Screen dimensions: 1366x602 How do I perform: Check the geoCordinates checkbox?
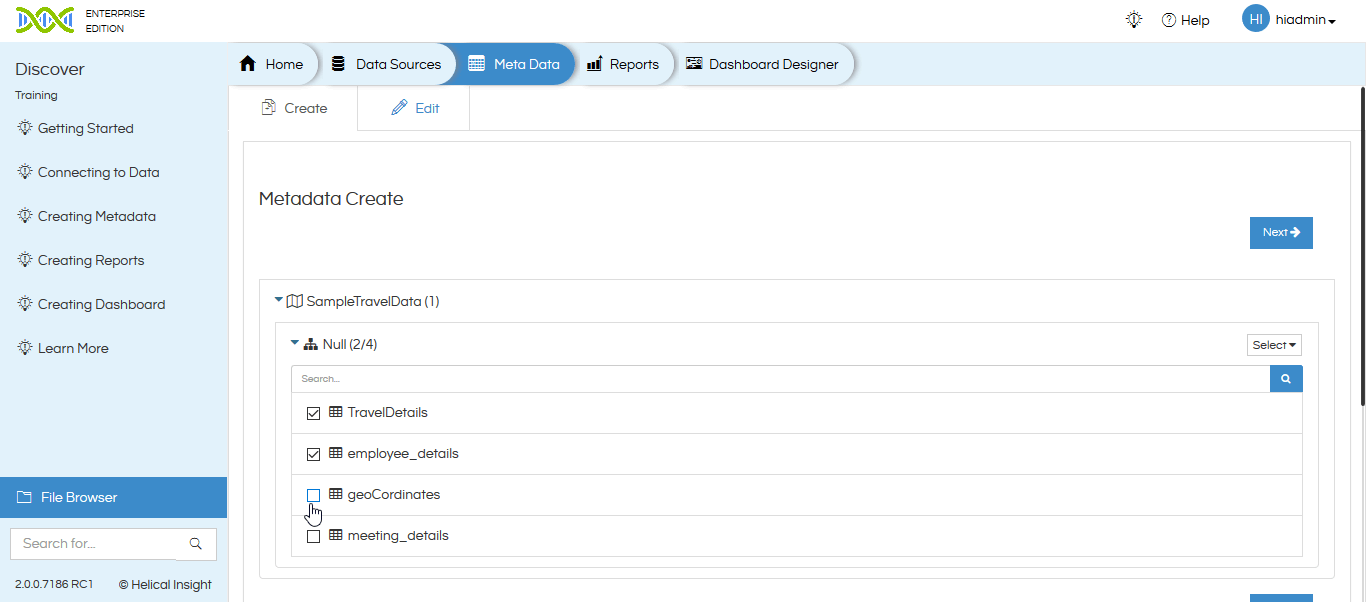pos(314,495)
